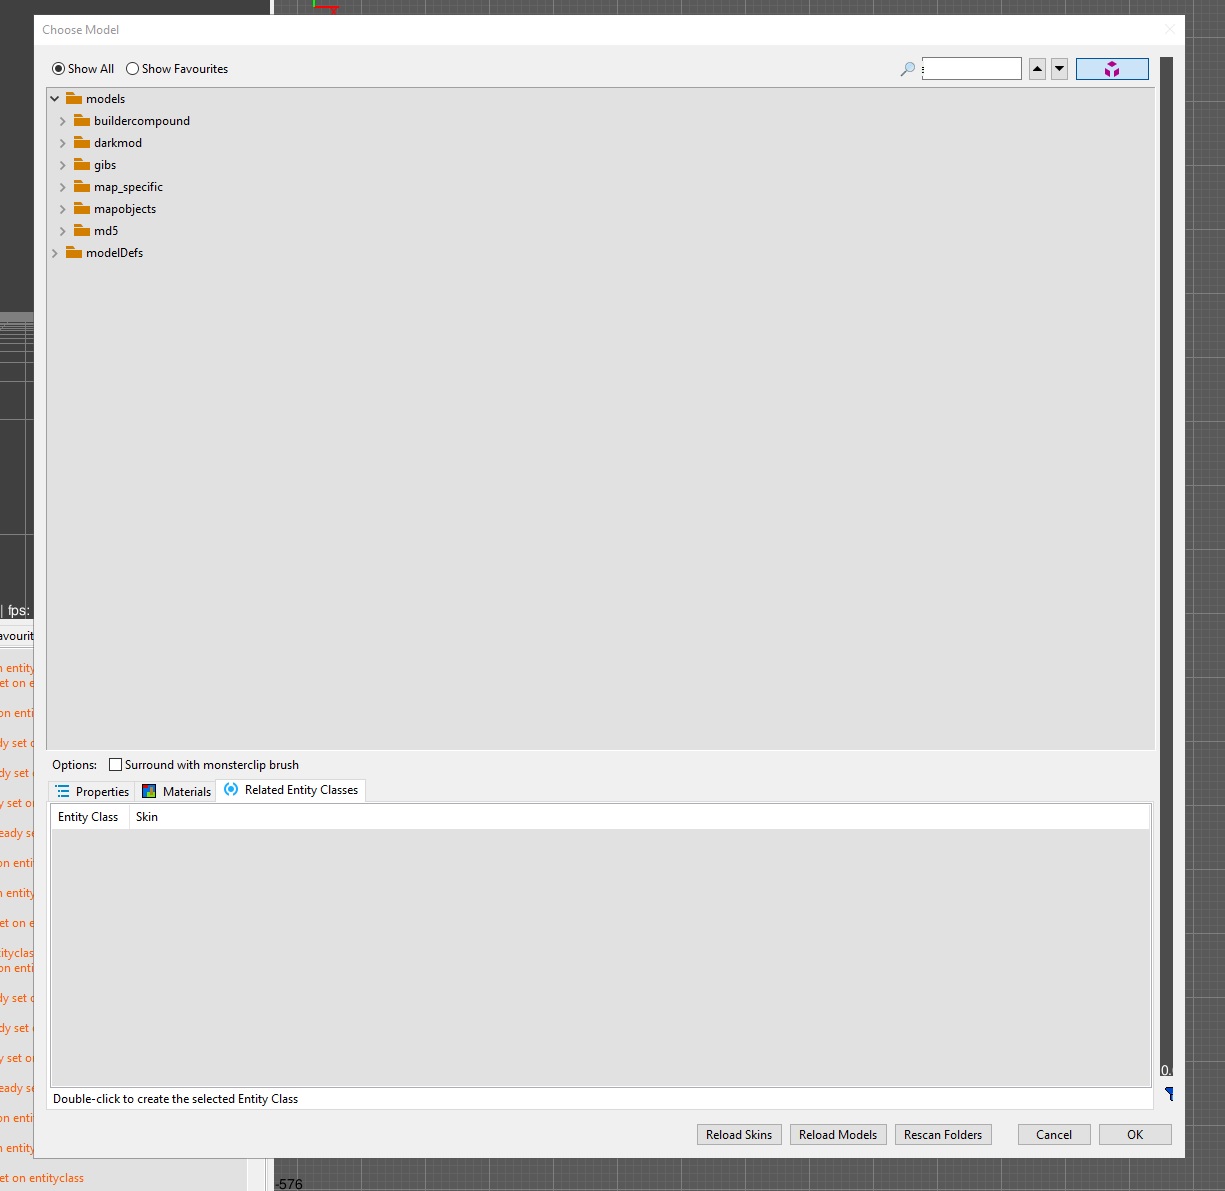Select the darkmod folder icon
1225x1191 pixels.
[82, 143]
